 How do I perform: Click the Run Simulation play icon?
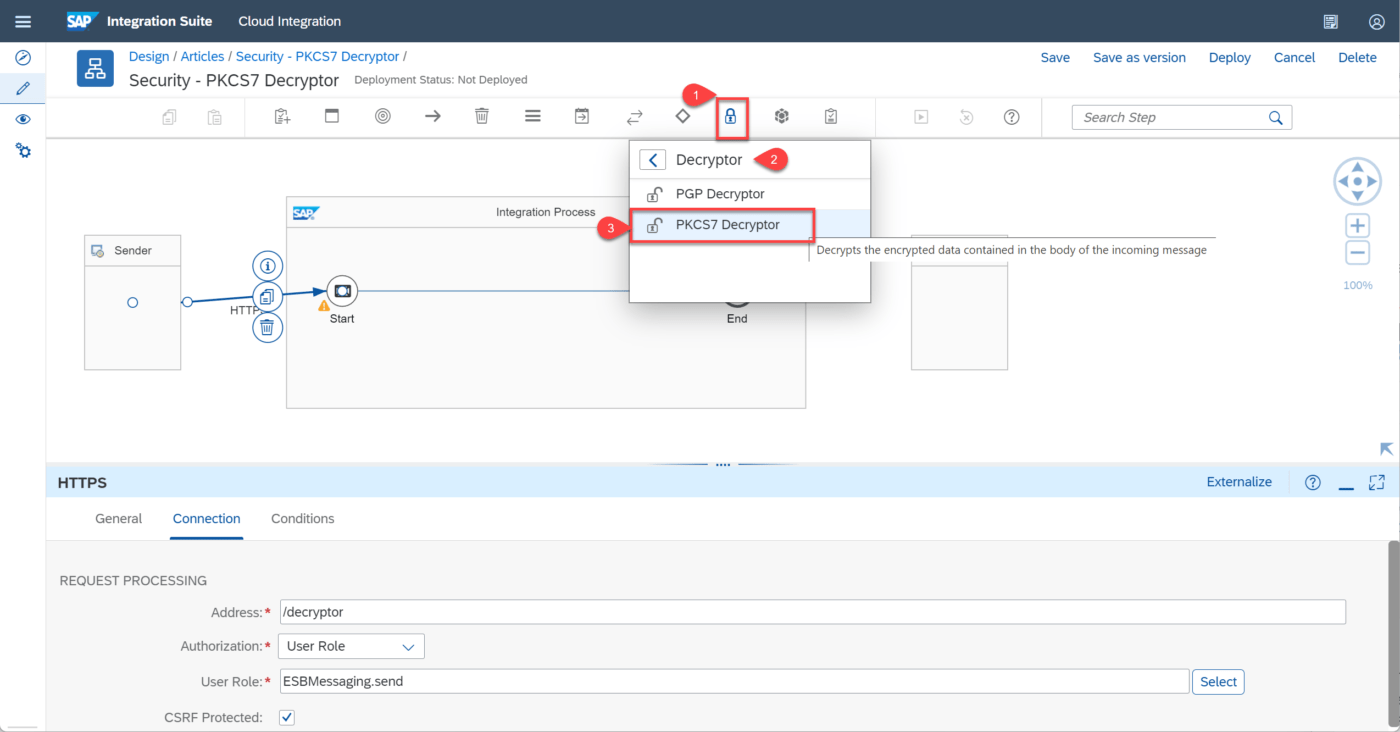(x=921, y=117)
